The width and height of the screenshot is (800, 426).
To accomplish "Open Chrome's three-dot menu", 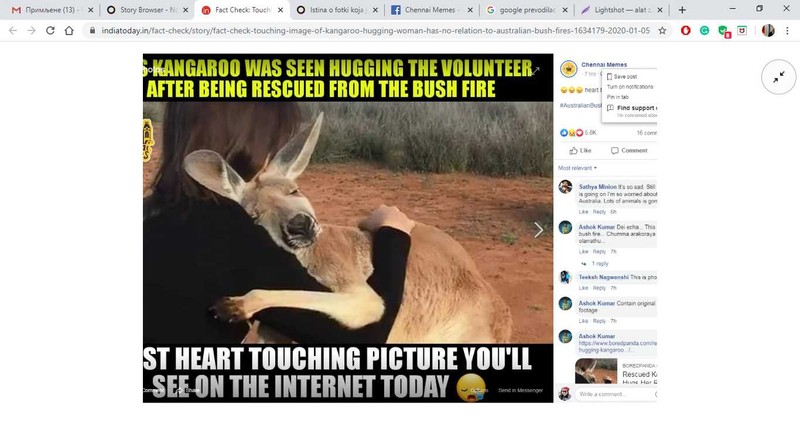I will point(788,31).
